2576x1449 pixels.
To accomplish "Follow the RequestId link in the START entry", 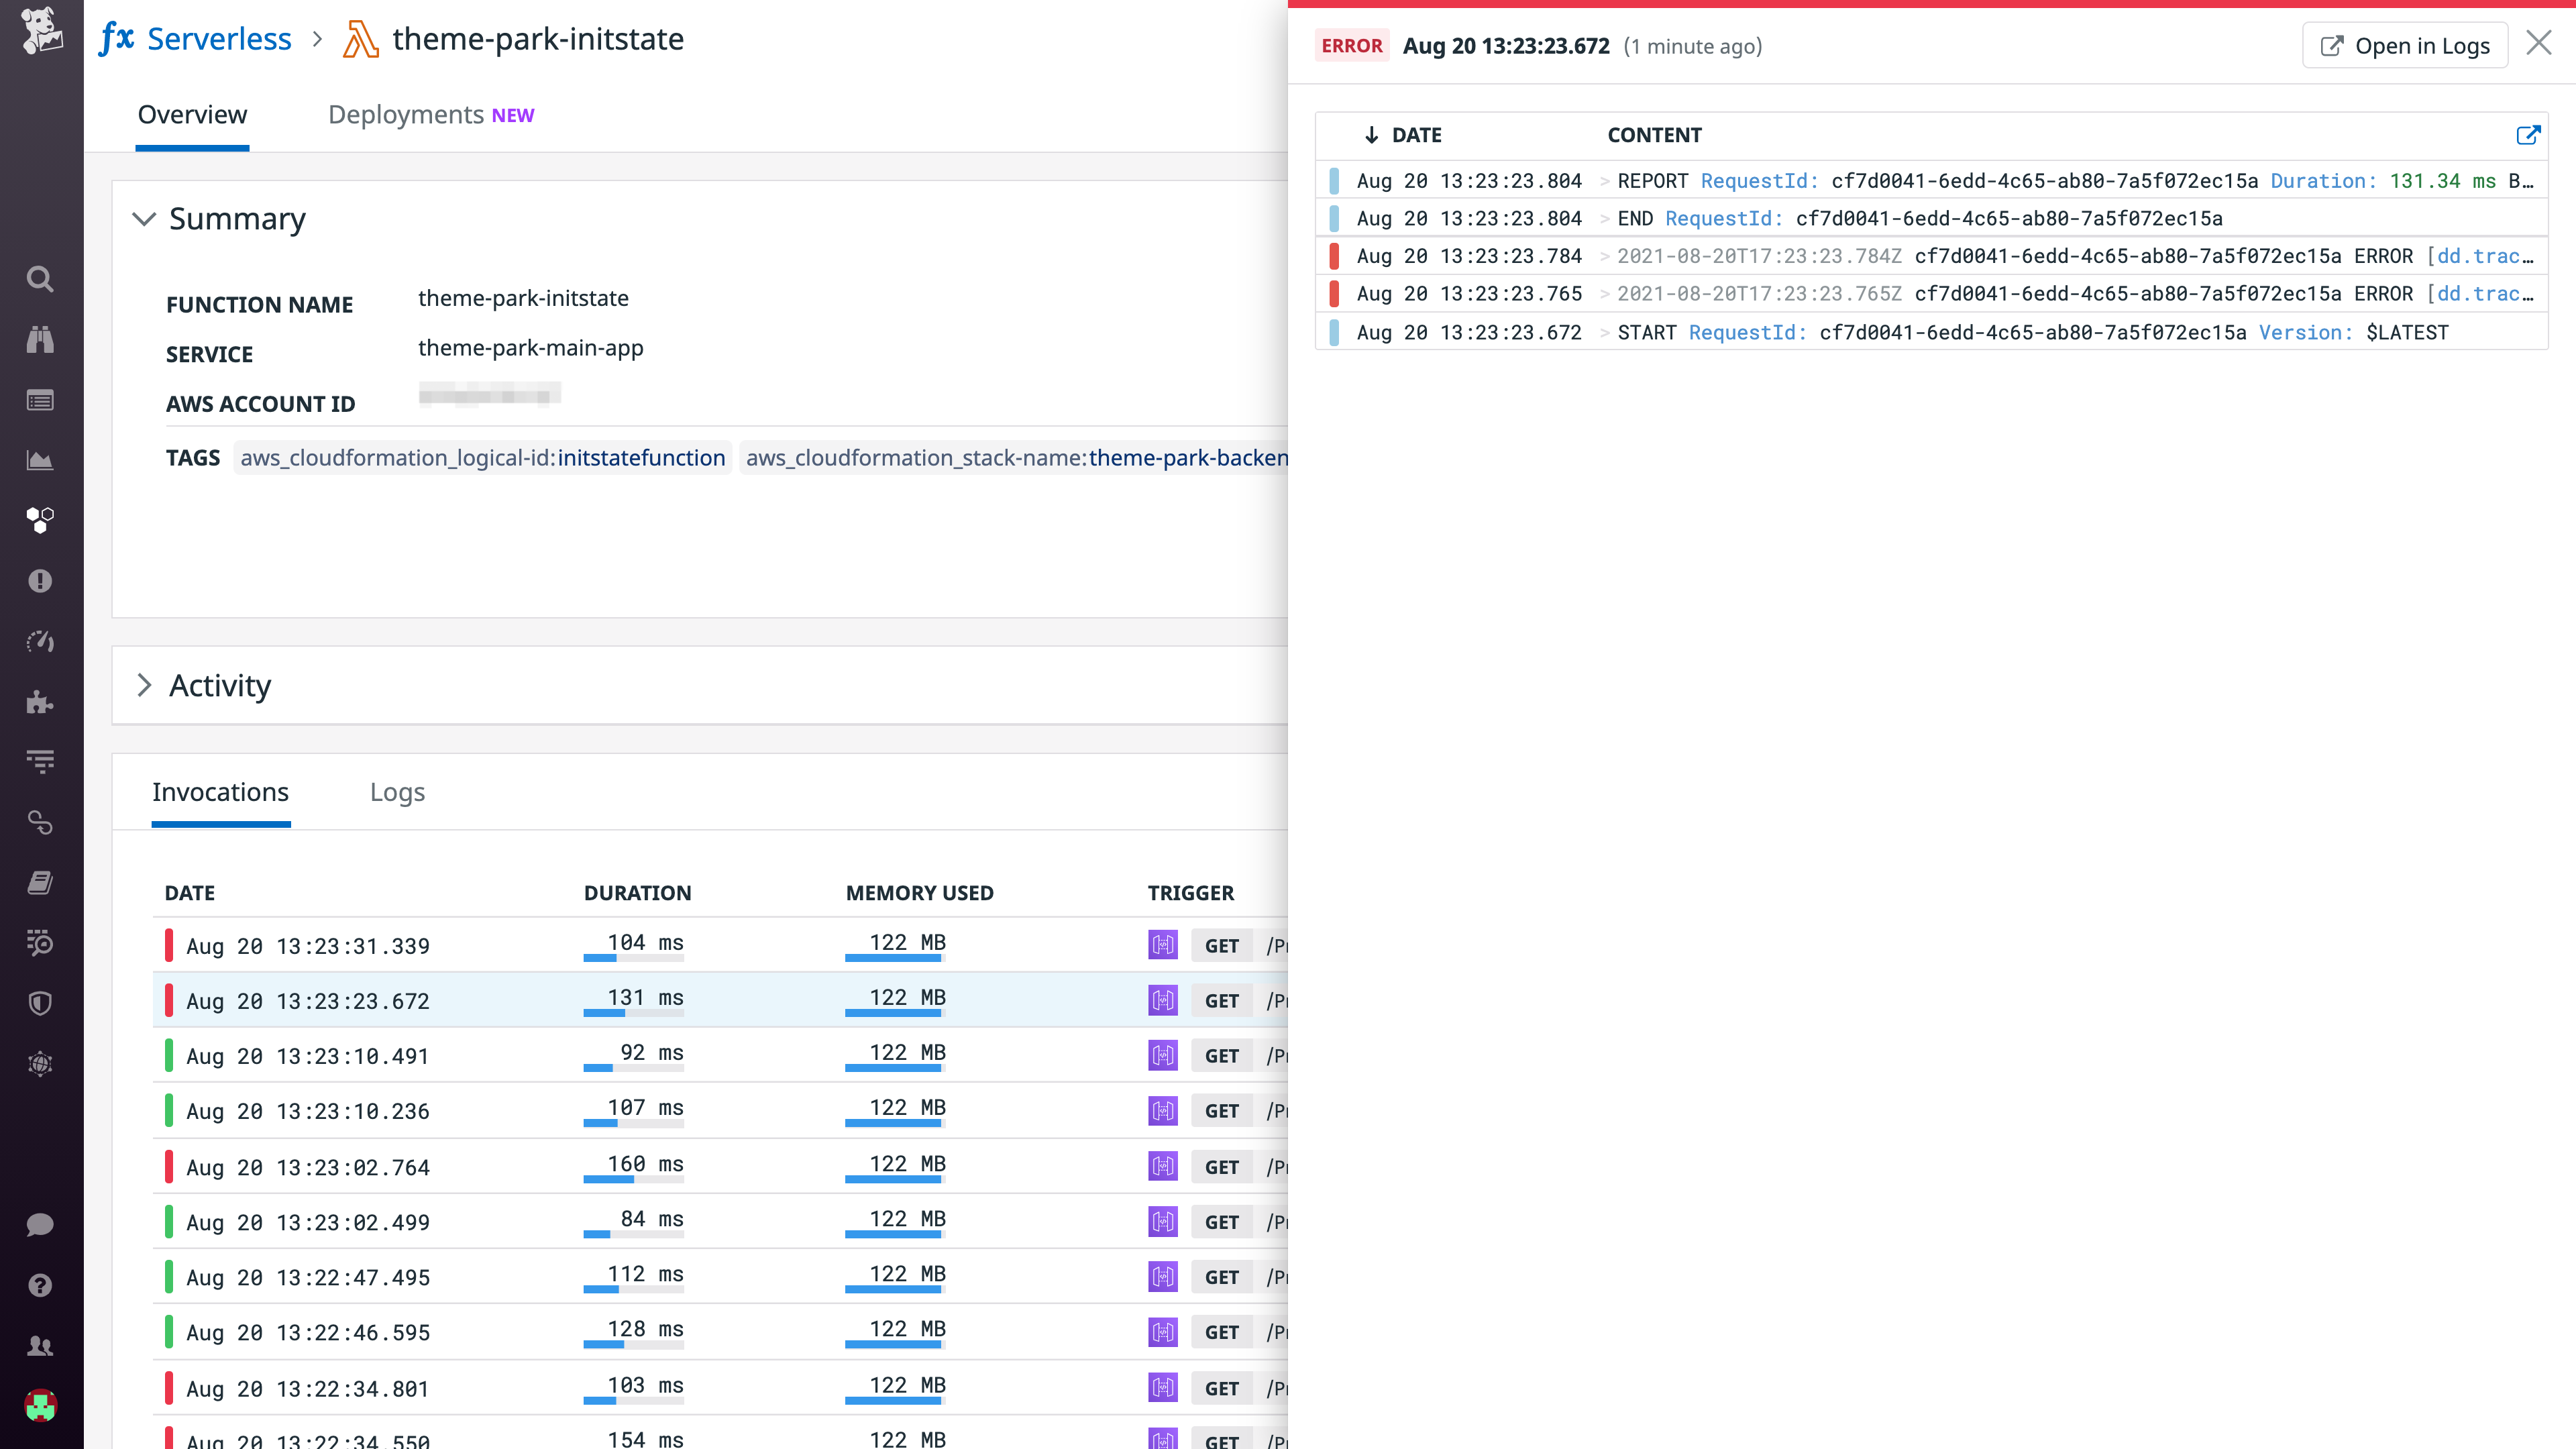I will [x=1747, y=332].
